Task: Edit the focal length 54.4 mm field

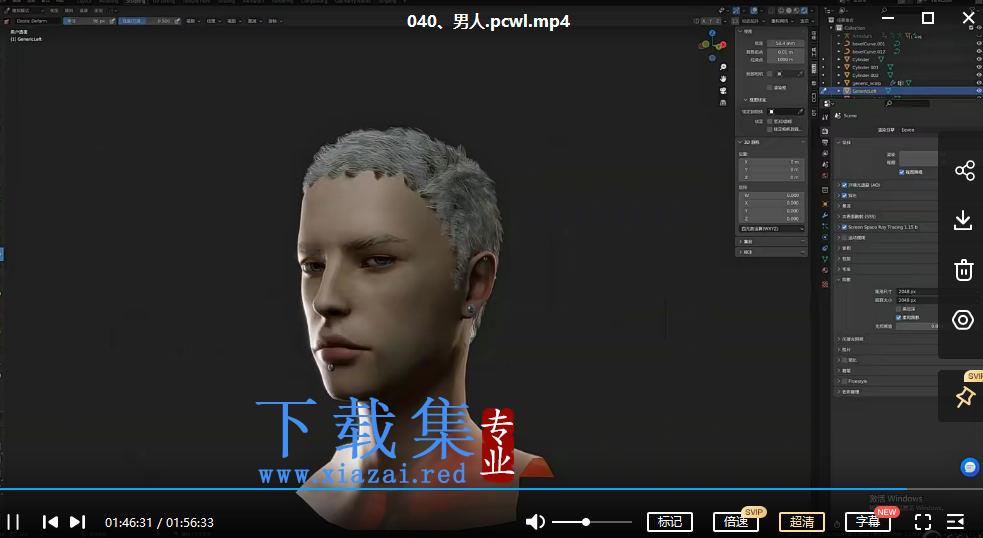Action: tap(786, 43)
